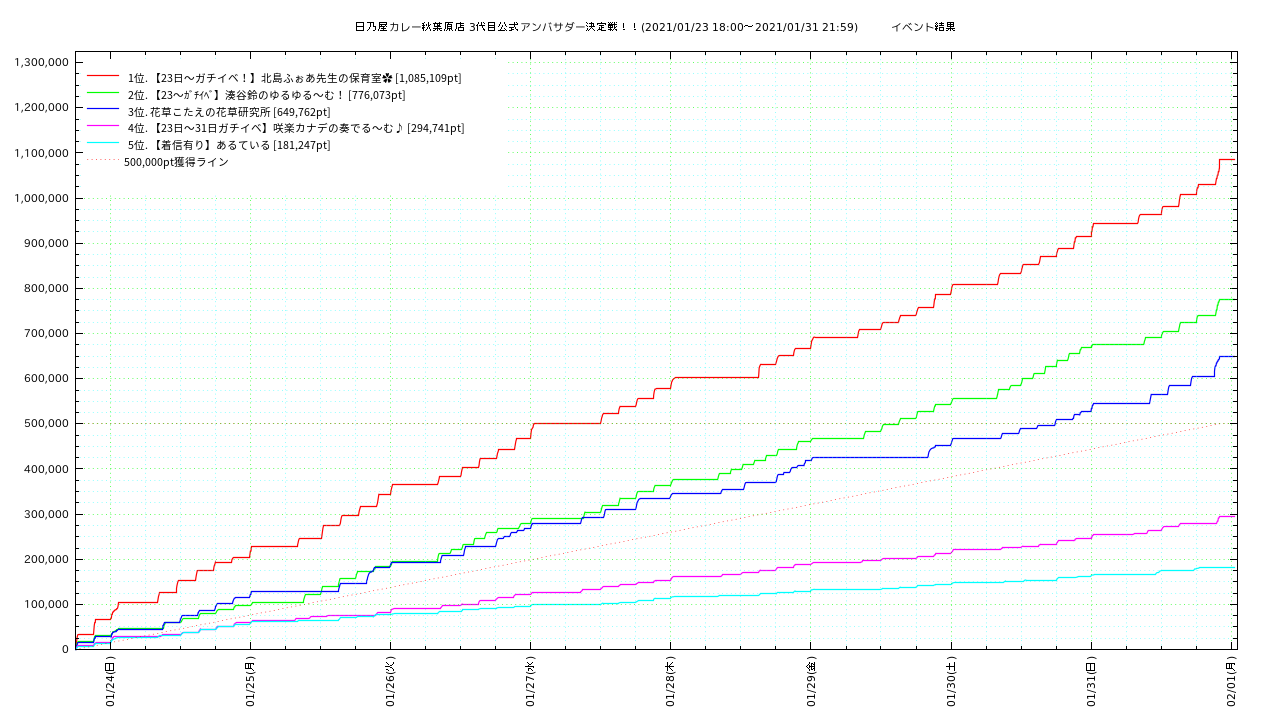
Task: Click the chart title about 日乃屋カレー秋葉原店
Action: (x=606, y=27)
